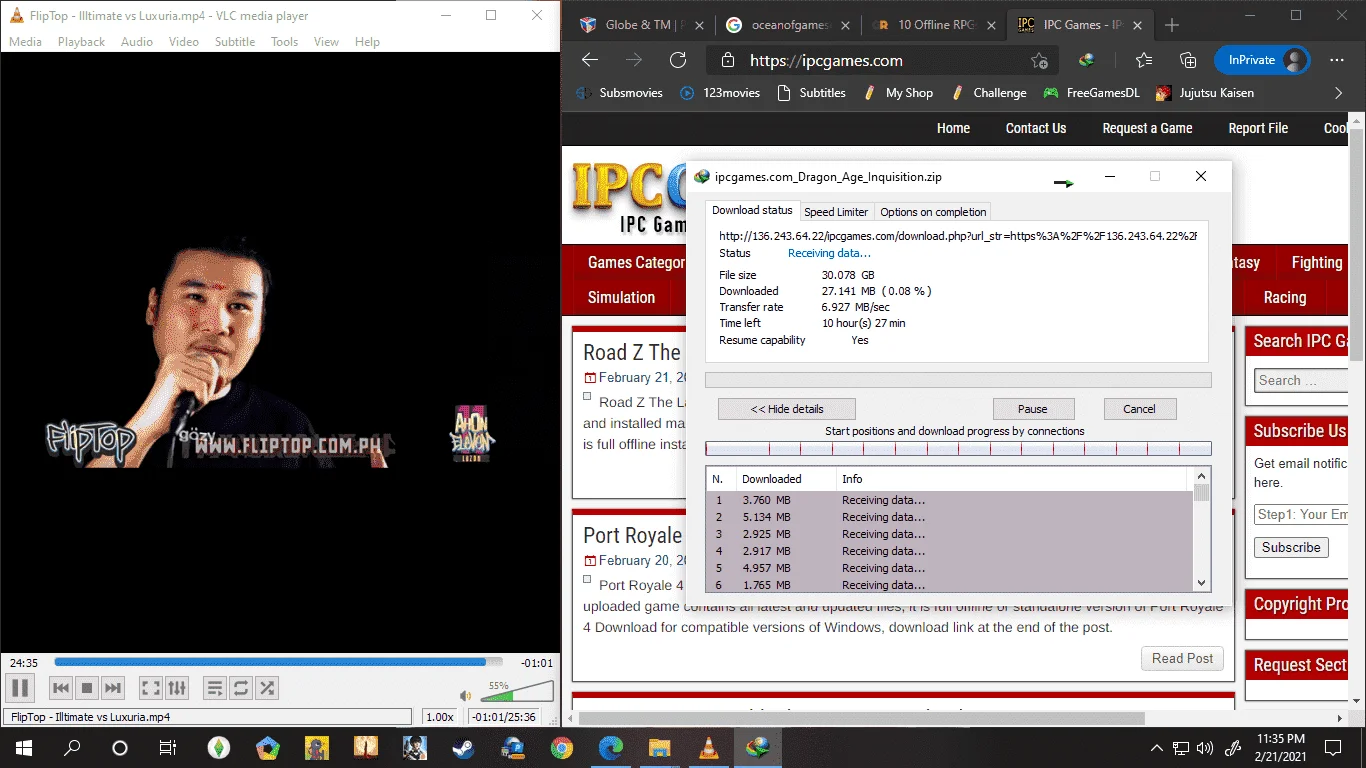Open the VLC Audio menu
This screenshot has height=768, width=1366.
point(137,42)
